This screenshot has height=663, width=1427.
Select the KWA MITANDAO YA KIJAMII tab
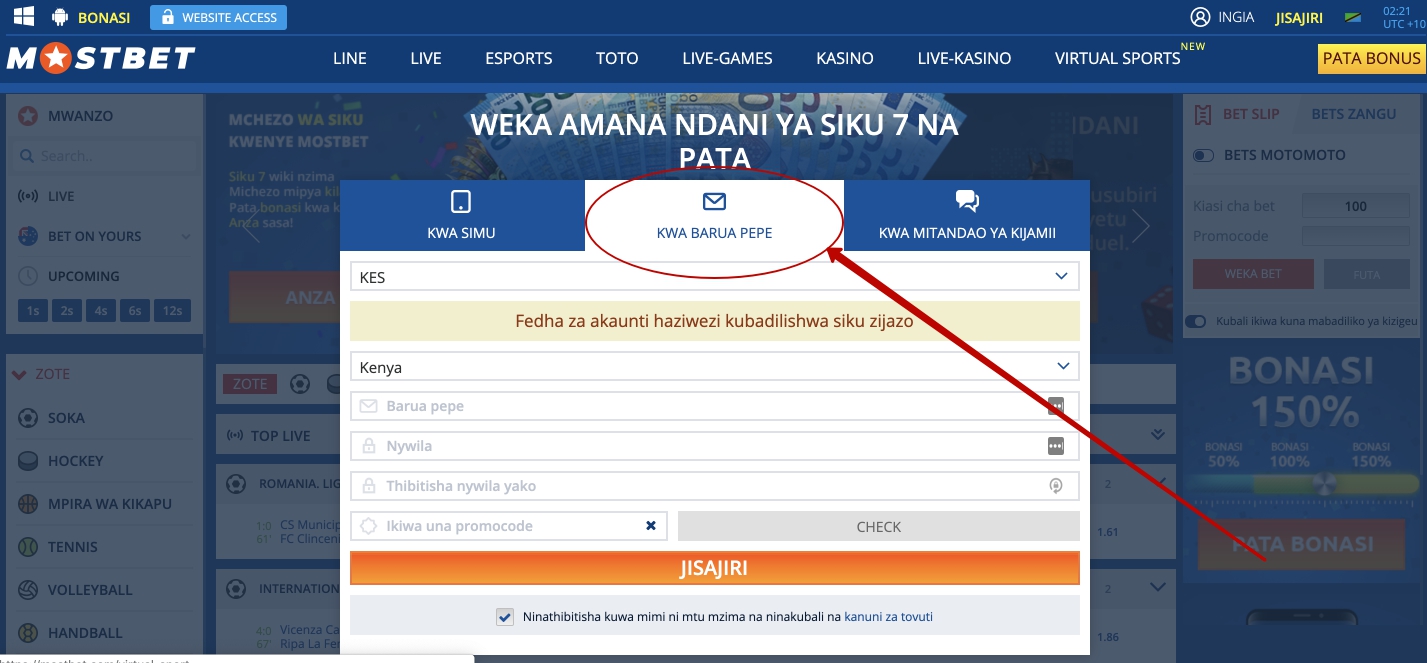pyautogui.click(x=967, y=216)
